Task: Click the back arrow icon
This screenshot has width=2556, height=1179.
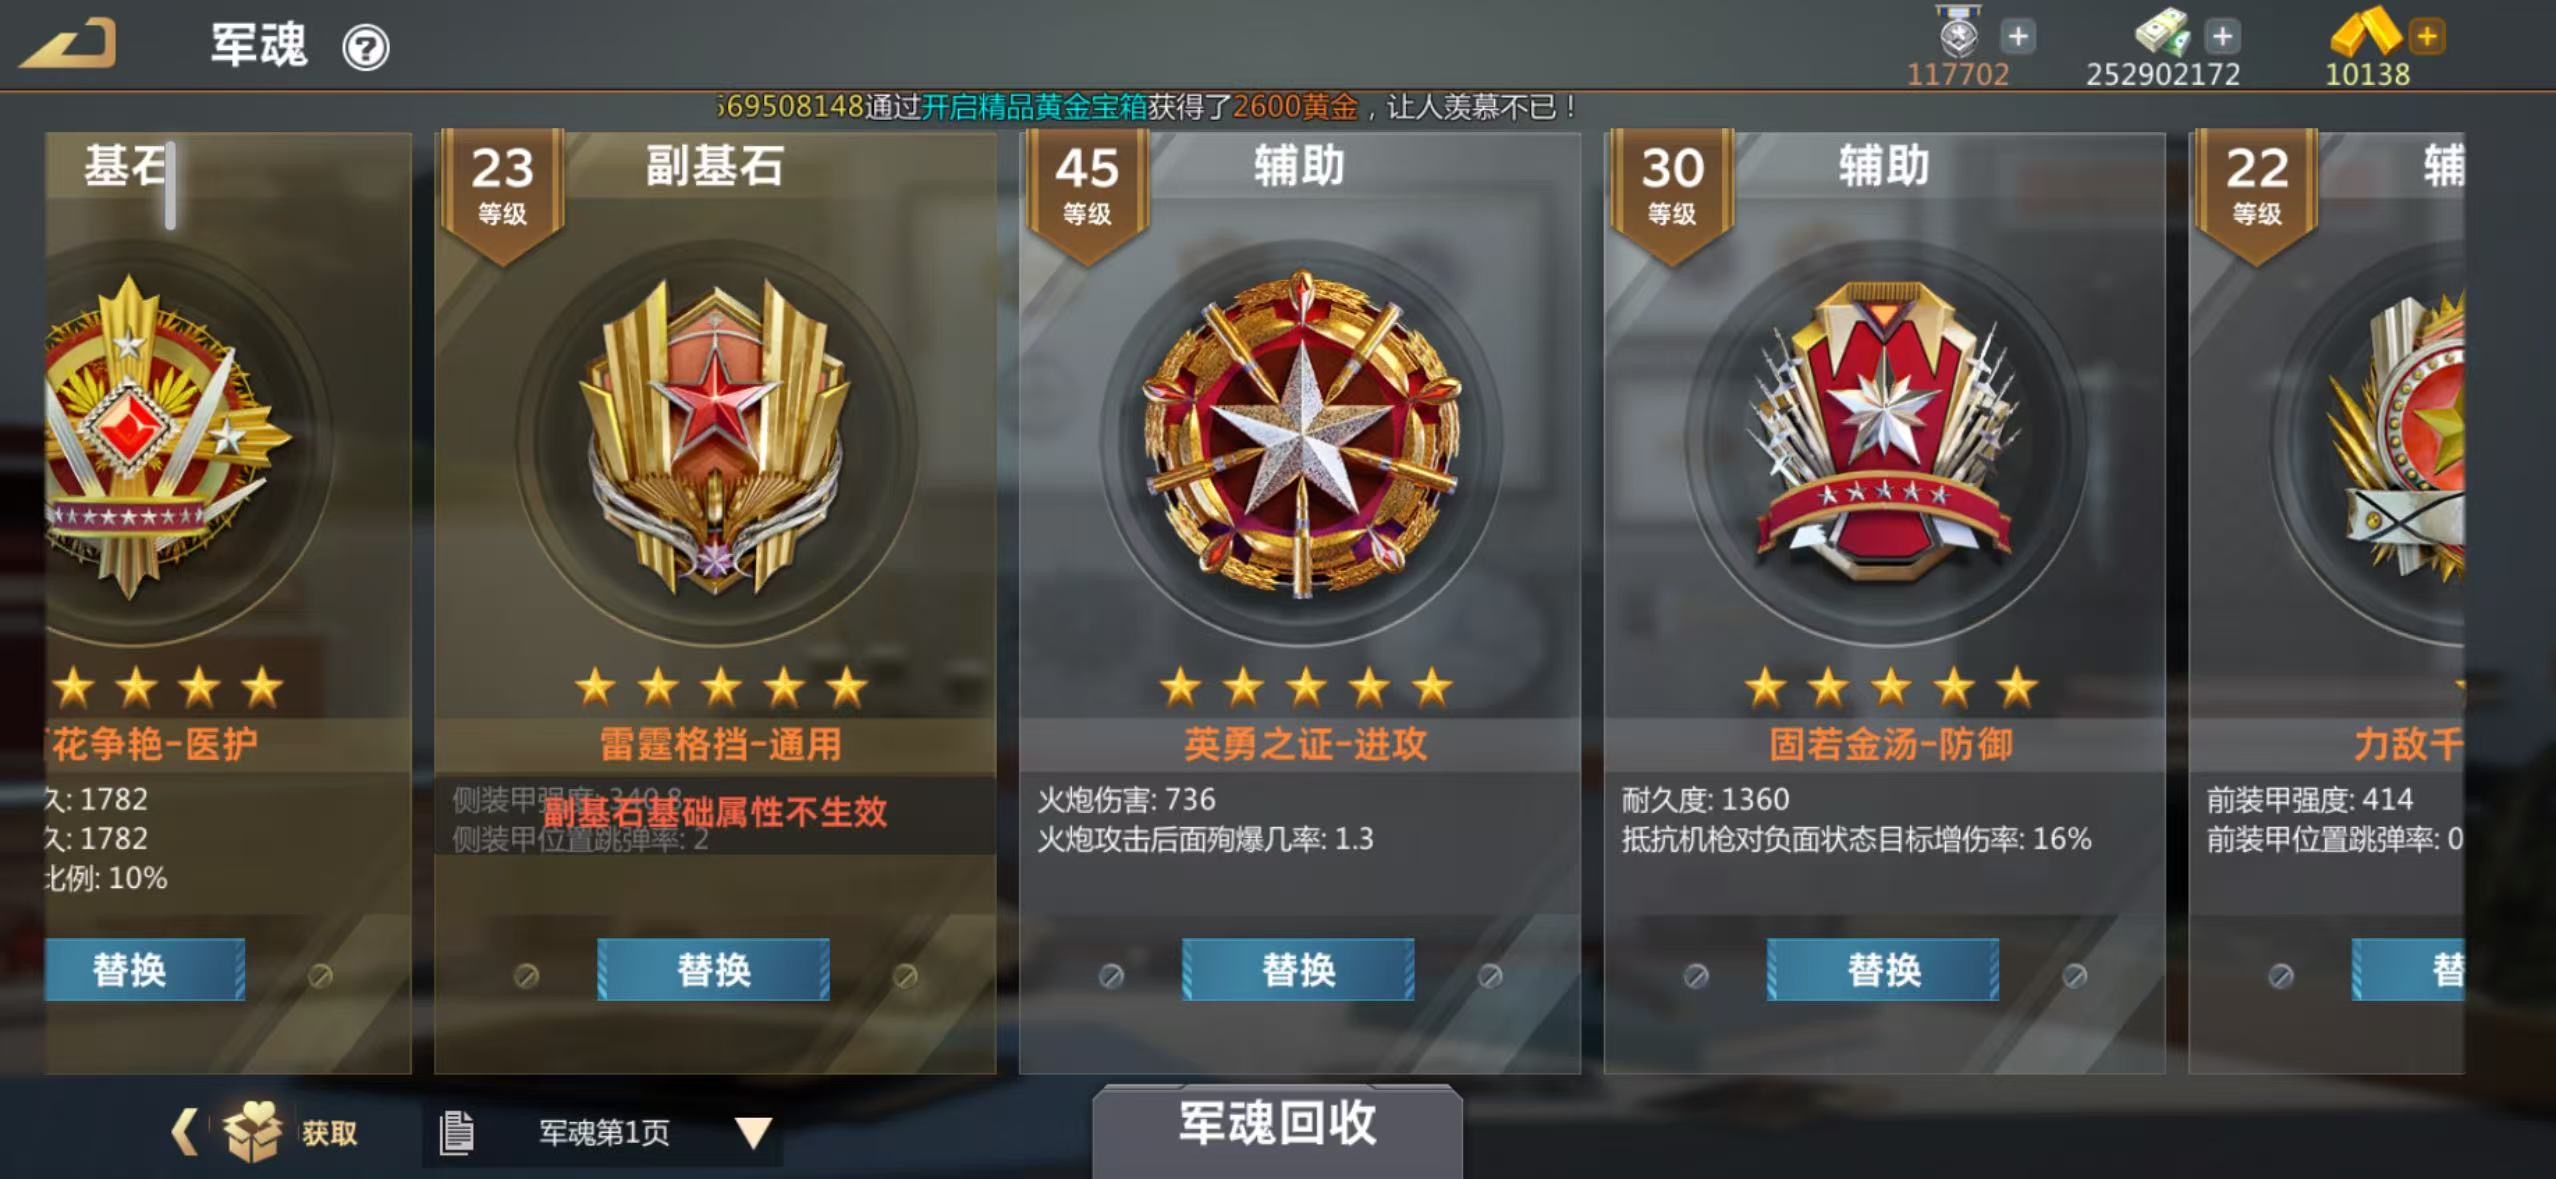Action: pos(70,43)
